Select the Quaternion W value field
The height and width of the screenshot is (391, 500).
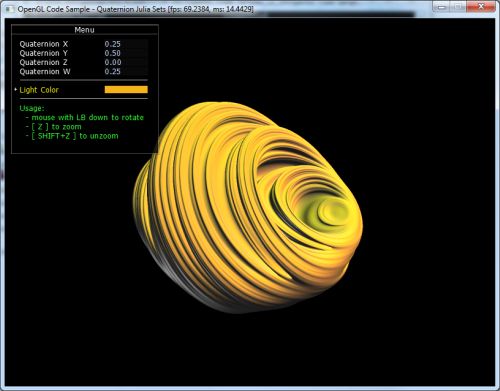click(126, 71)
